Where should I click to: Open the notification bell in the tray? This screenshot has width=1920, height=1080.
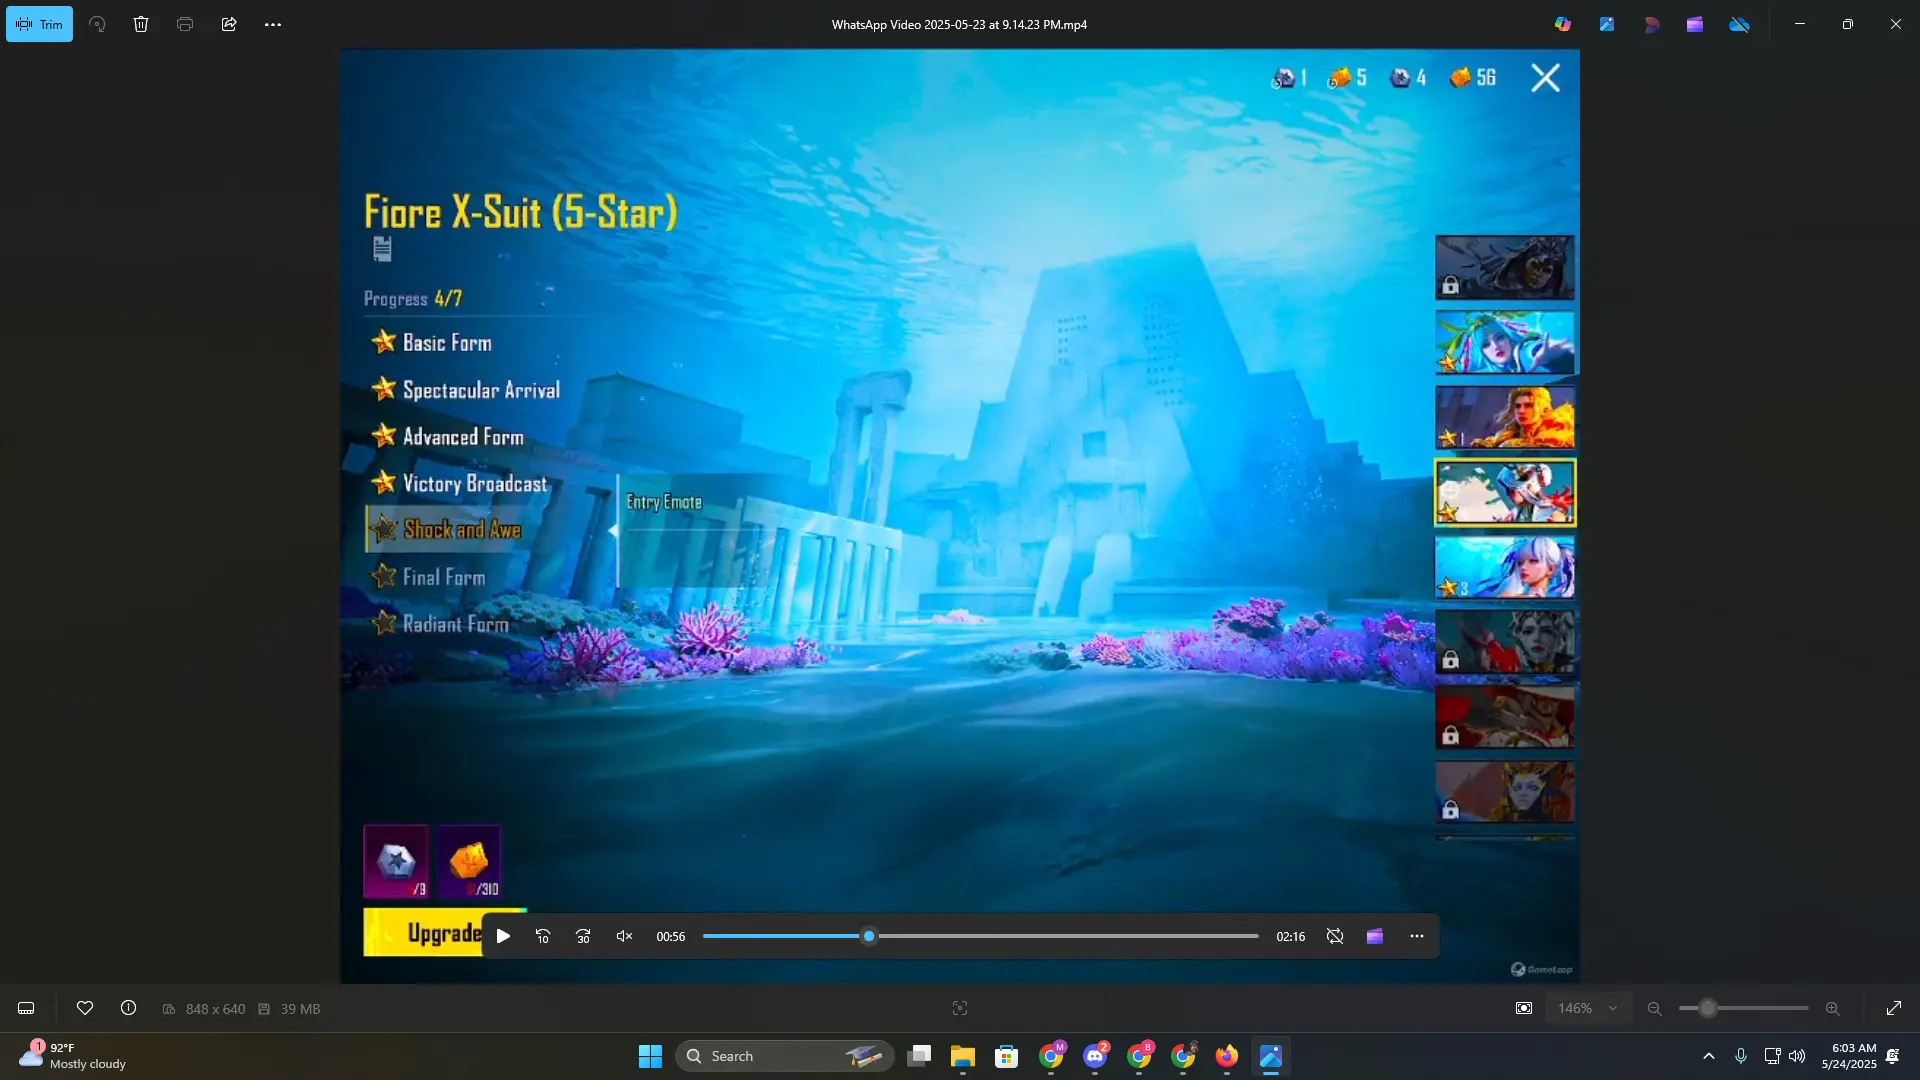click(1893, 1056)
